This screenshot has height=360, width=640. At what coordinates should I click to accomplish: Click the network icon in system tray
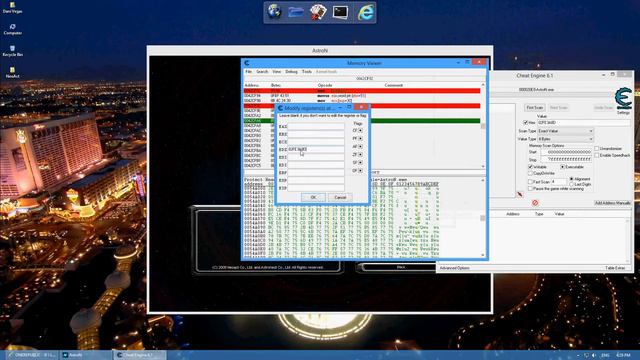point(587,355)
